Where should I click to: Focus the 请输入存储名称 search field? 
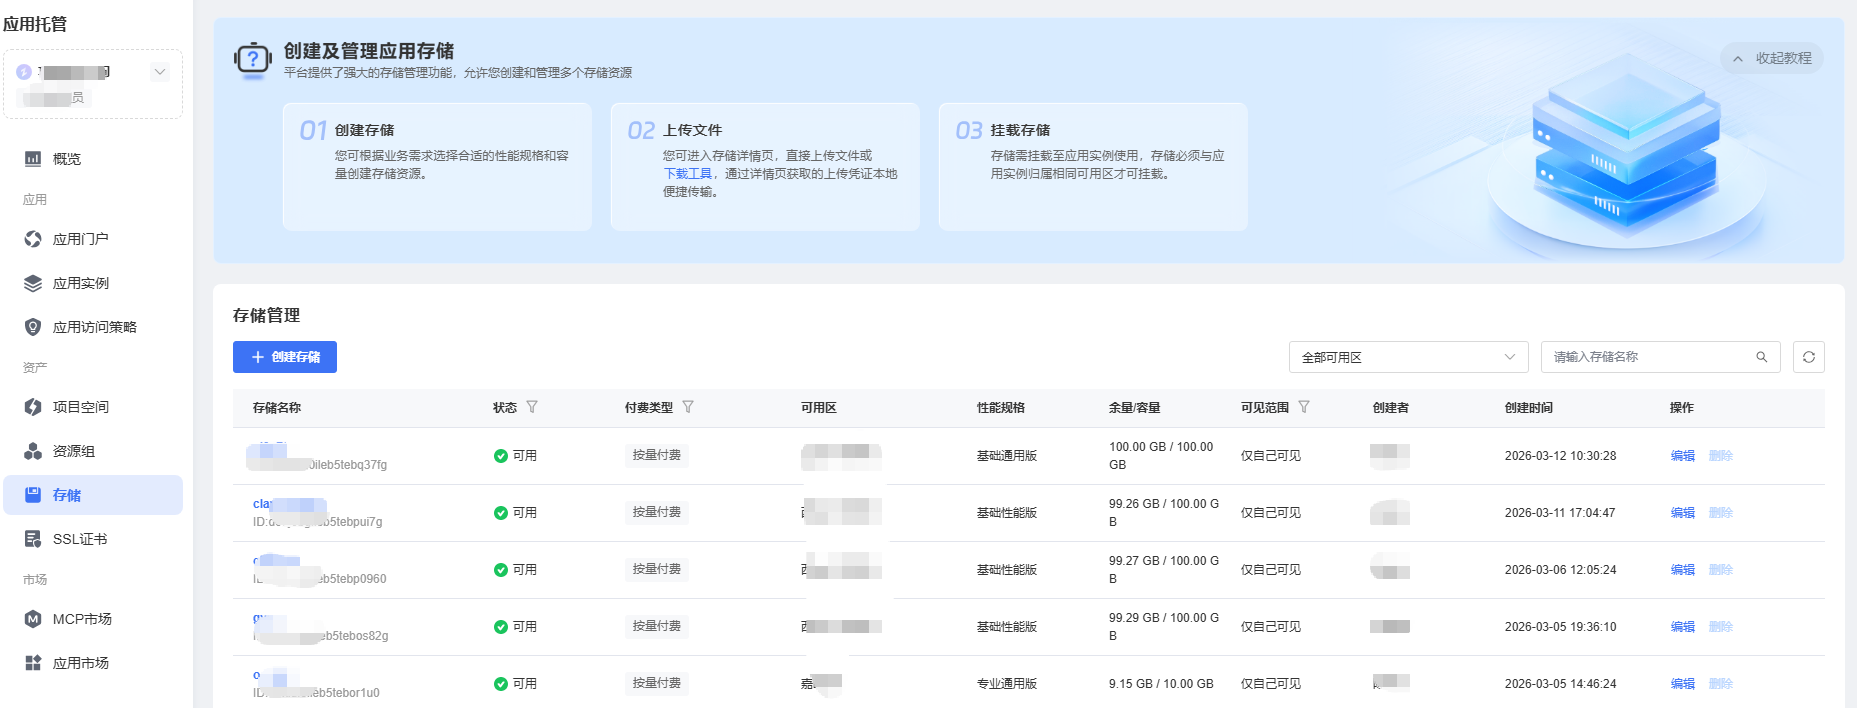pos(1648,357)
